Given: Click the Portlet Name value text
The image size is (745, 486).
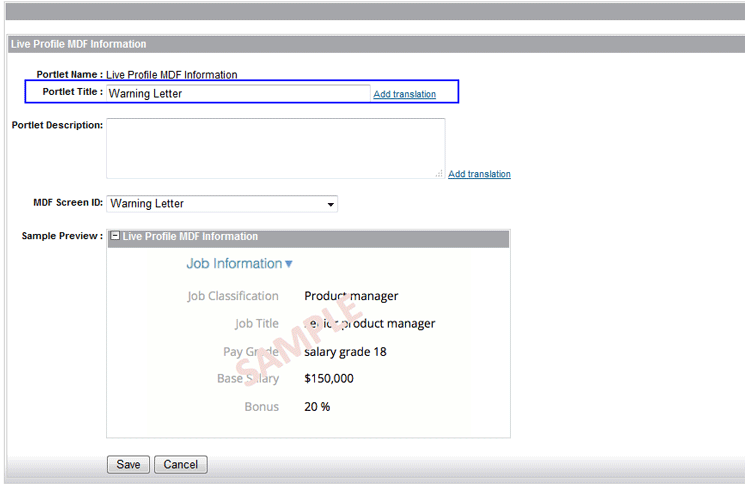Looking at the screenshot, I should click(172, 75).
